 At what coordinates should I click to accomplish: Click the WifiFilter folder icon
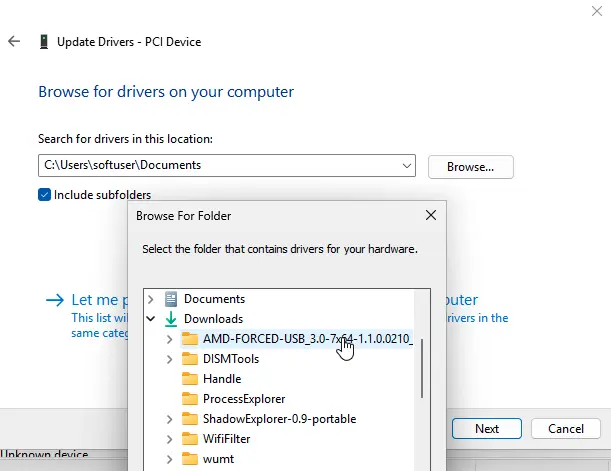190,439
